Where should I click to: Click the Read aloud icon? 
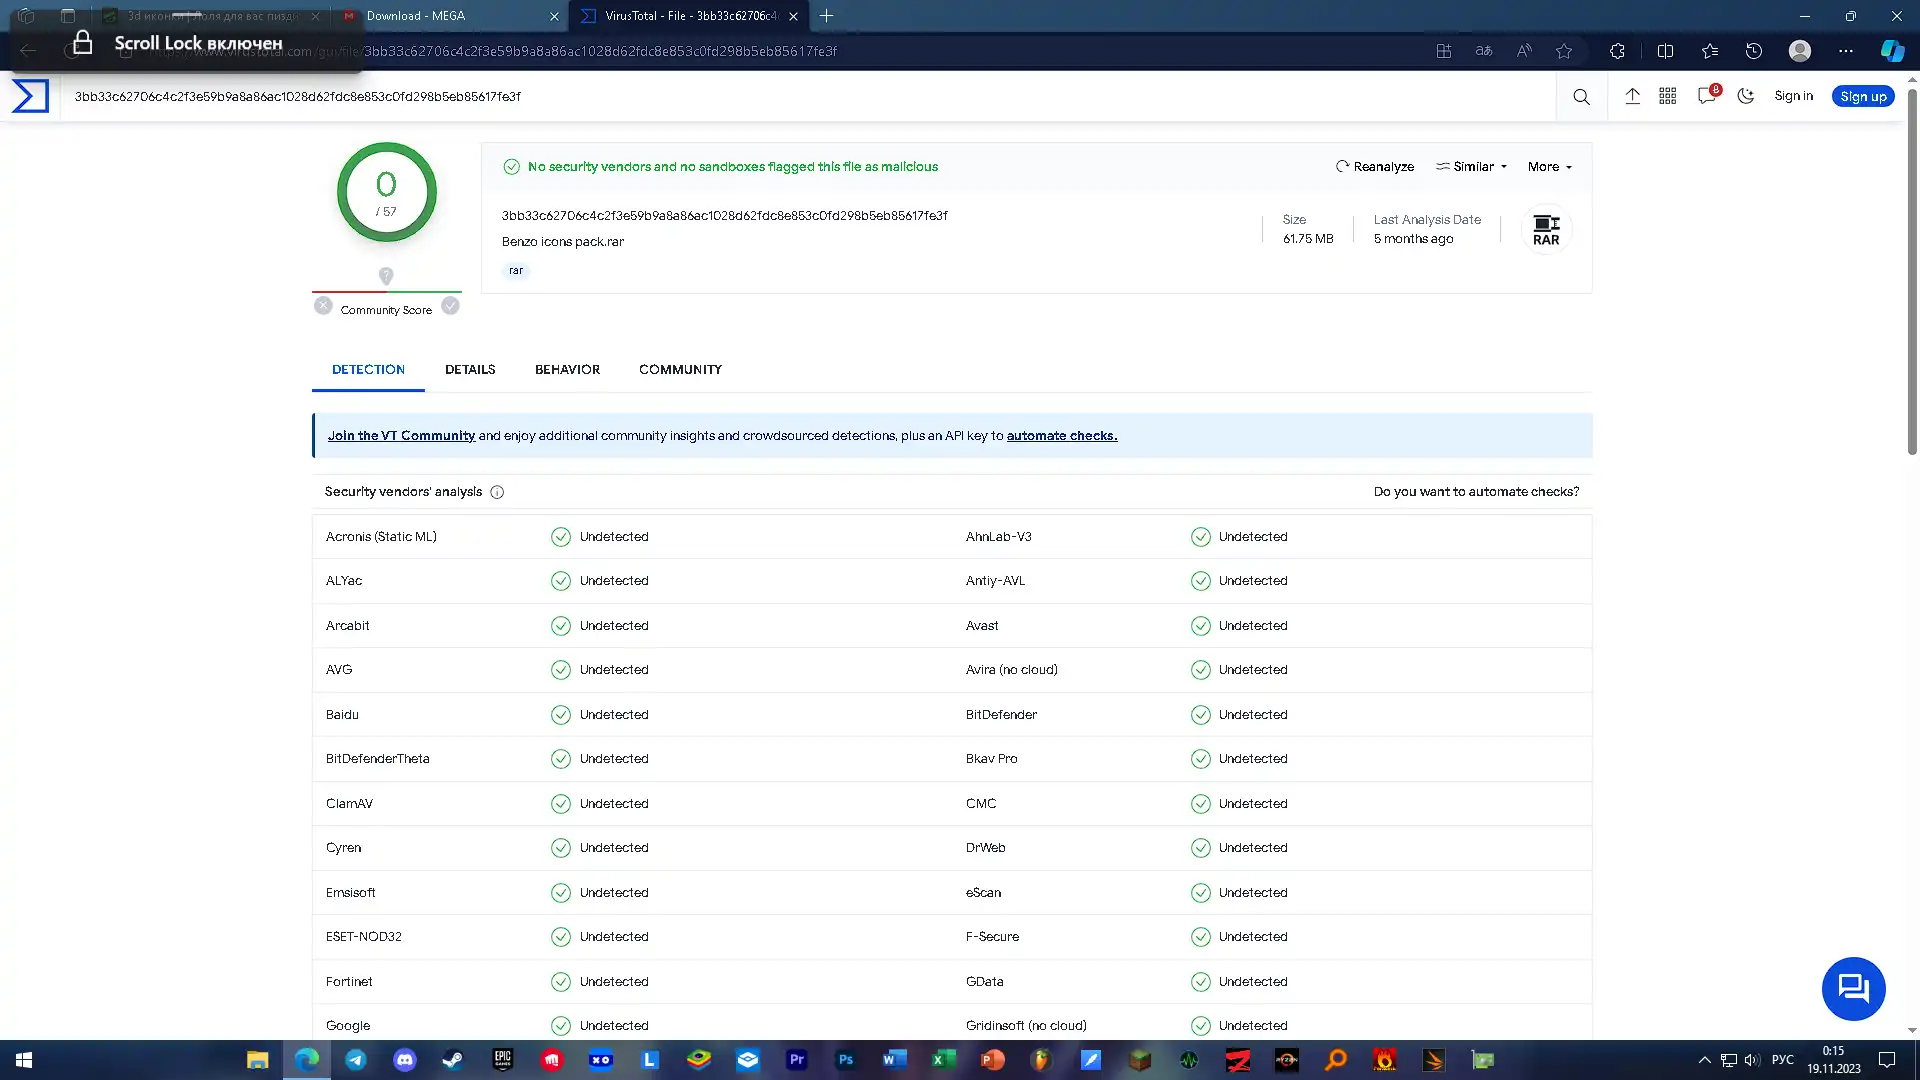pyautogui.click(x=1524, y=51)
